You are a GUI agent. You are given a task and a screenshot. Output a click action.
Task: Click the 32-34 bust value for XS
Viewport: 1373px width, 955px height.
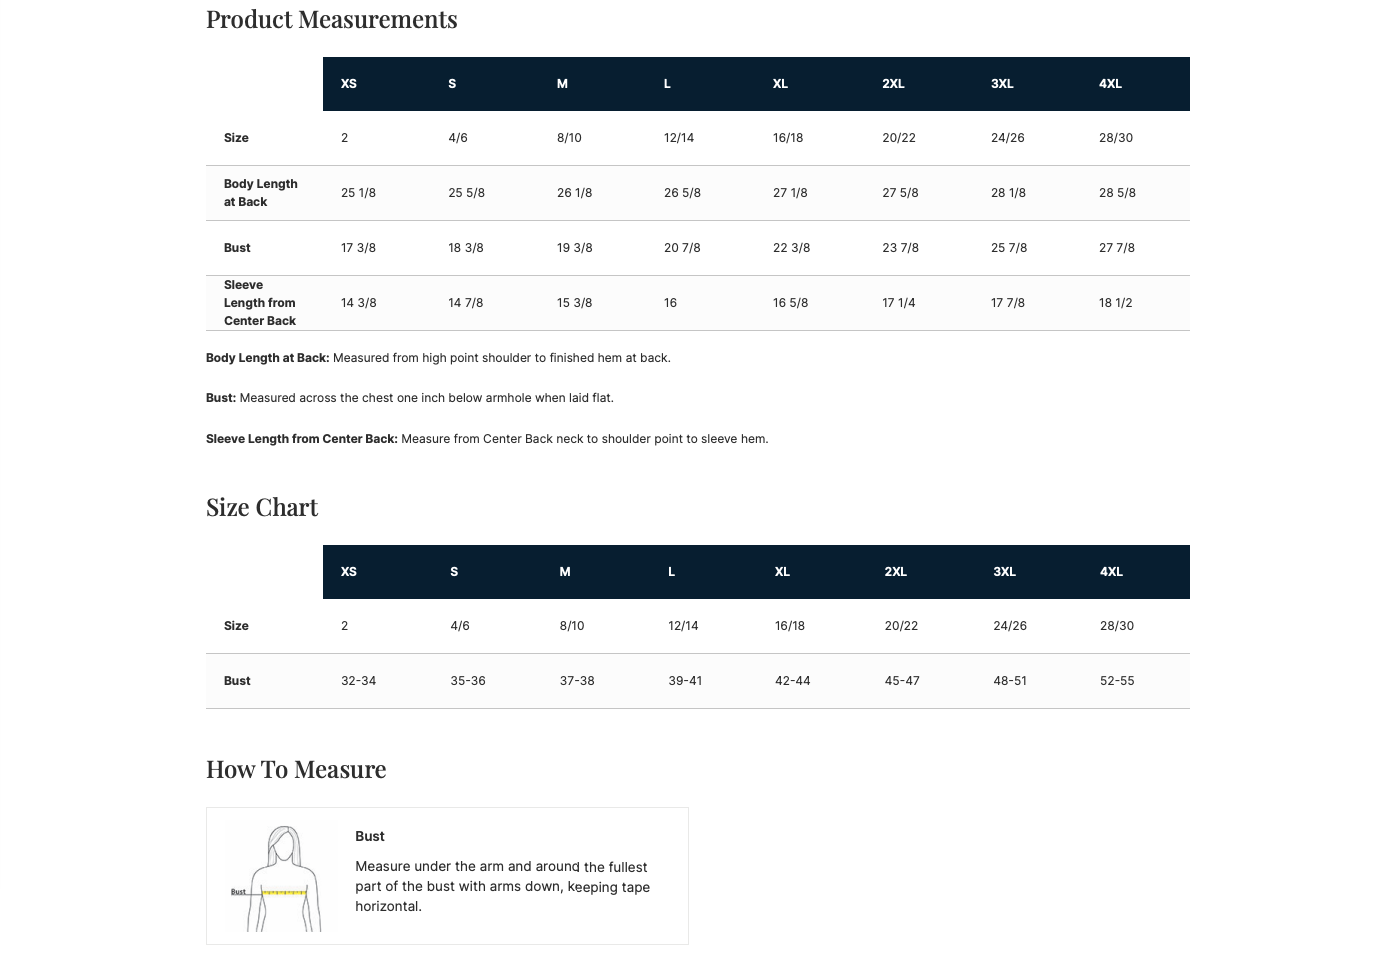(358, 681)
